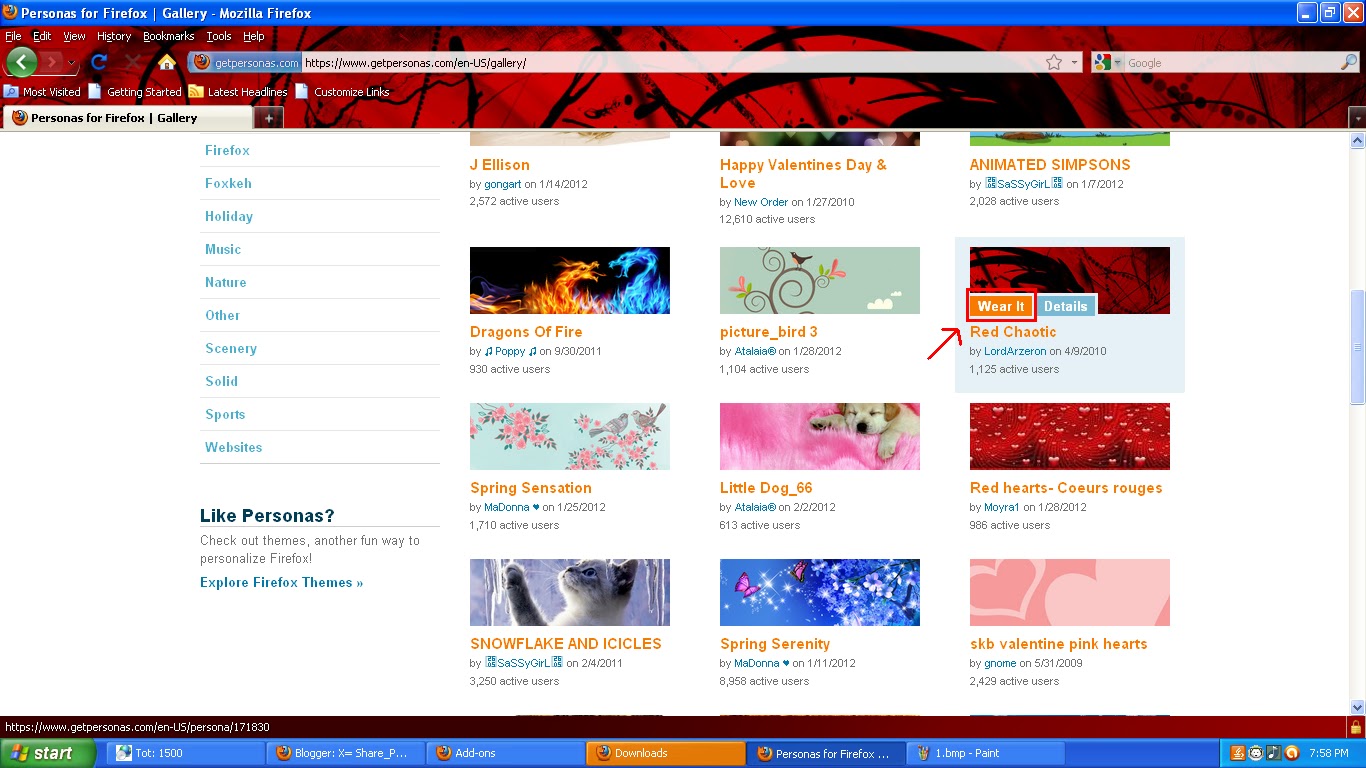Open the Tools menu
Screen dimensions: 1366x768
pos(219,36)
